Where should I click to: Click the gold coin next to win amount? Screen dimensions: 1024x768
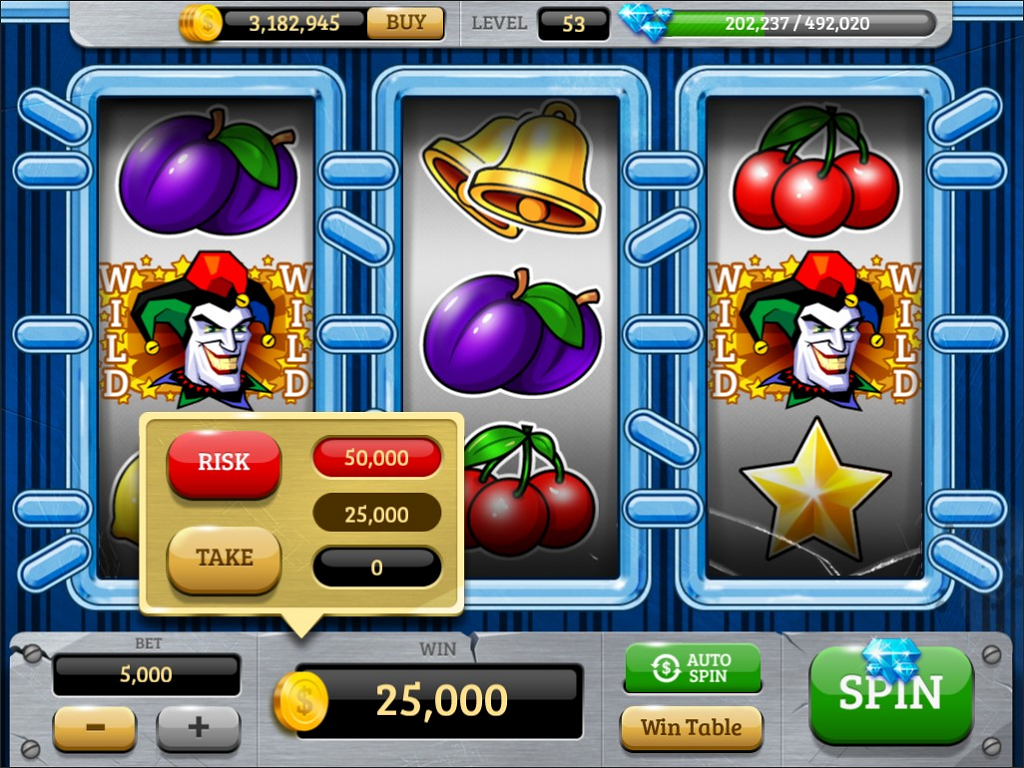pos(300,702)
